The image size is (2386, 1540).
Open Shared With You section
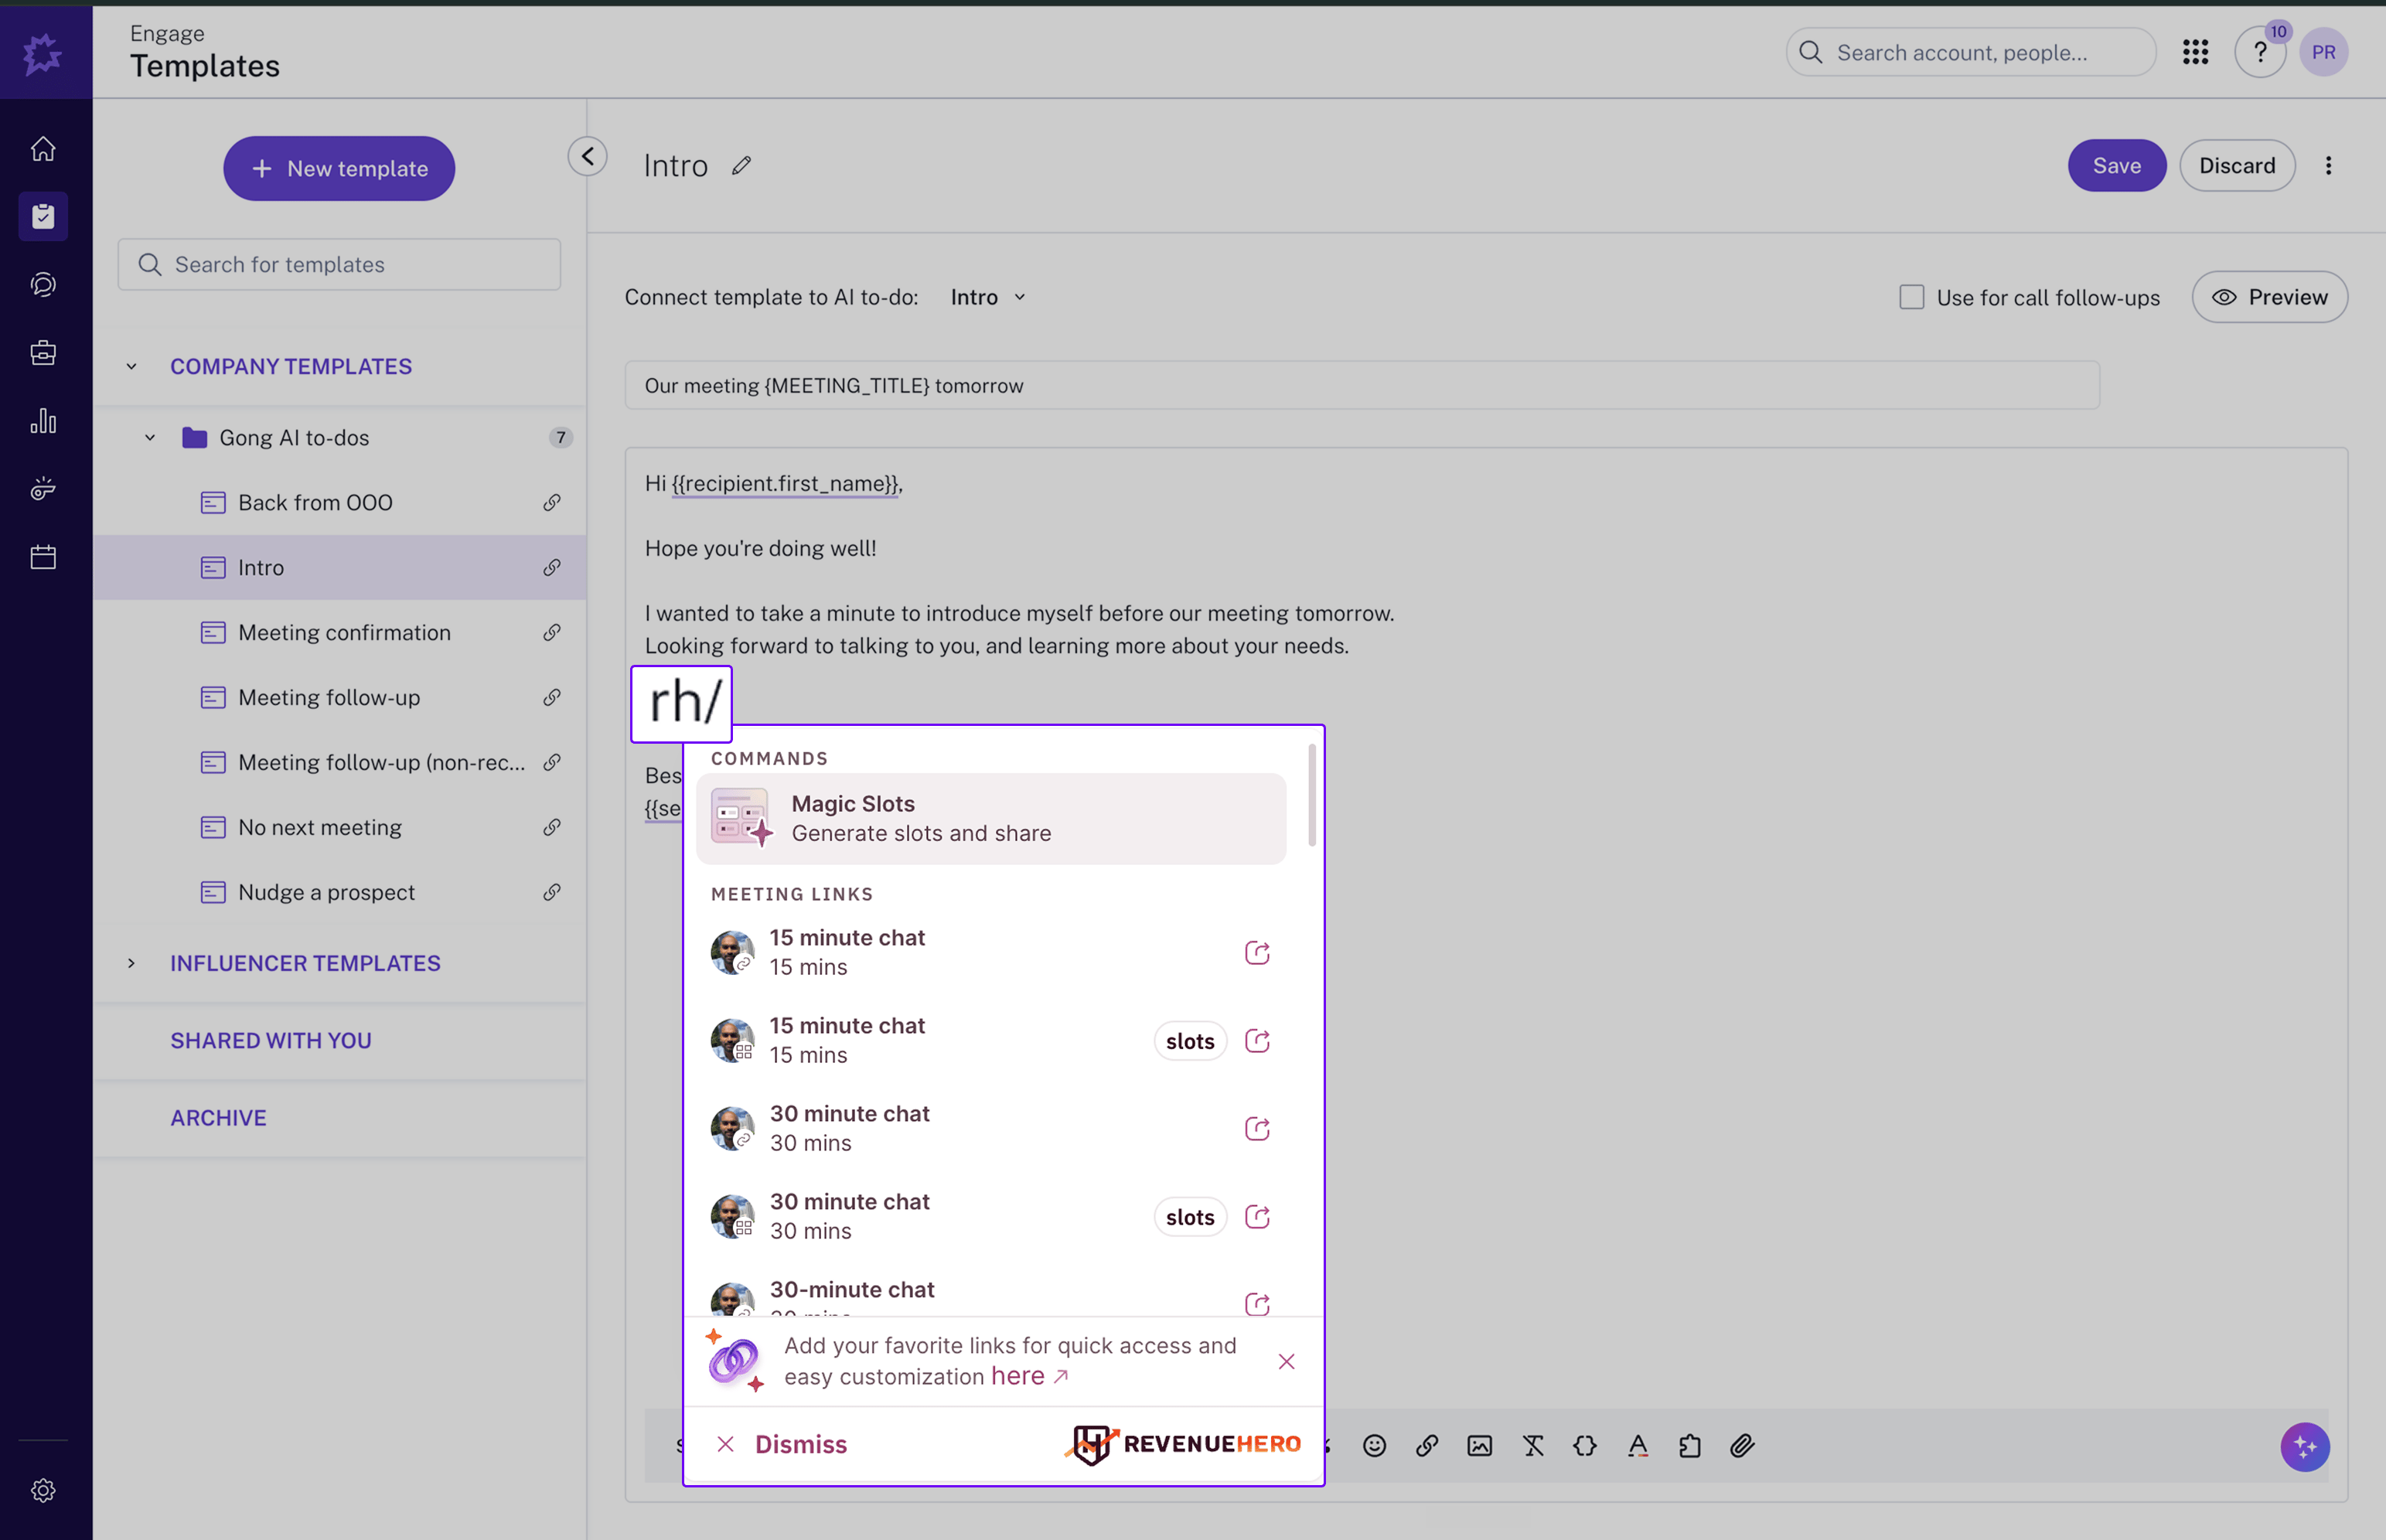point(271,1040)
